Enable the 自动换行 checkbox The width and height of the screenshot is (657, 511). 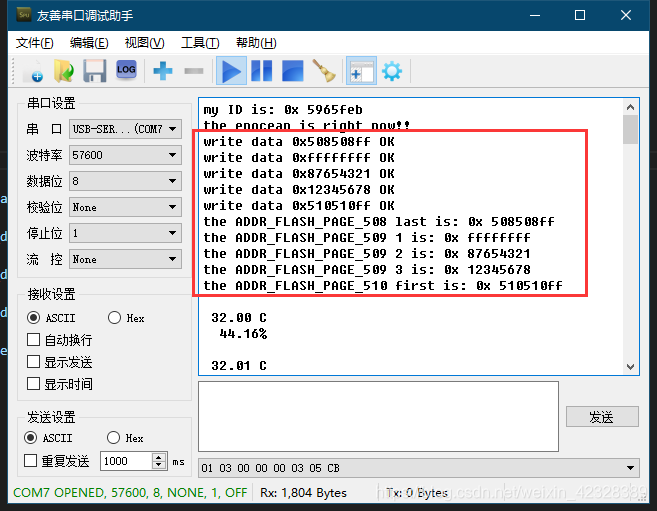coord(34,340)
